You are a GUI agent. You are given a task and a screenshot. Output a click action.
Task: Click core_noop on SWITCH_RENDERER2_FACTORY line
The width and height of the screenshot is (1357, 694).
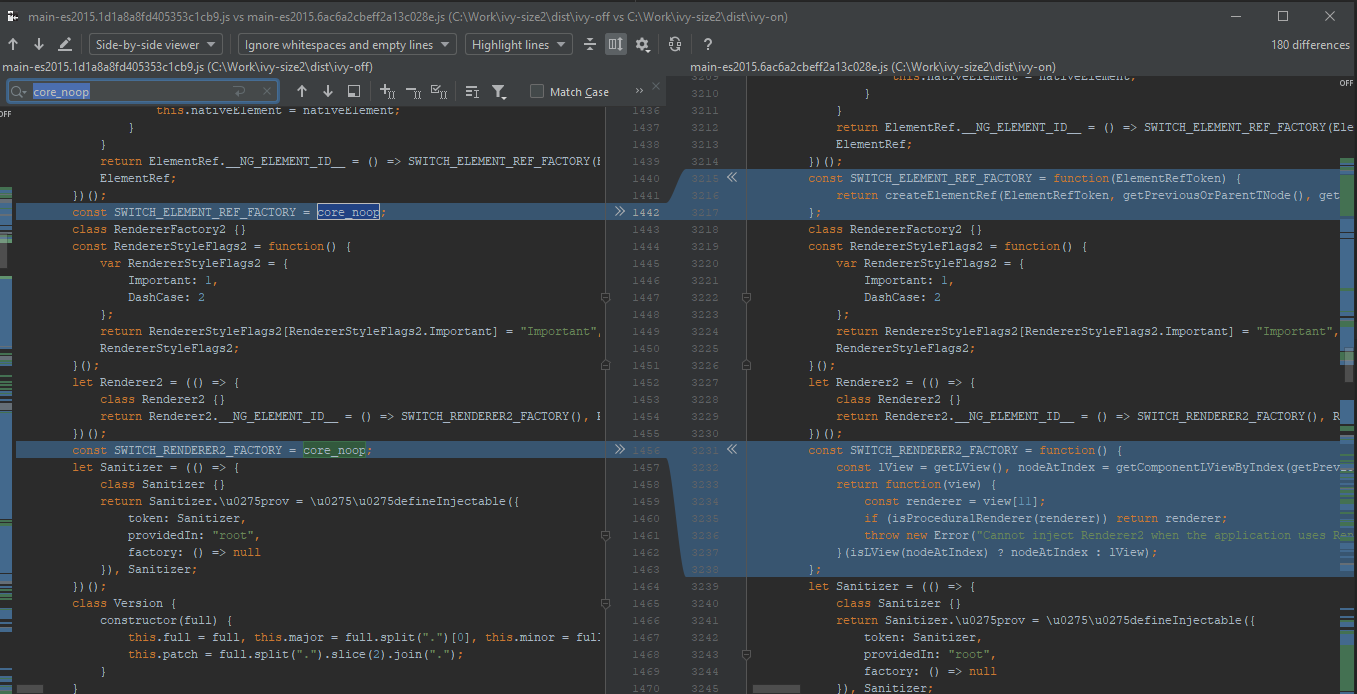(x=334, y=450)
